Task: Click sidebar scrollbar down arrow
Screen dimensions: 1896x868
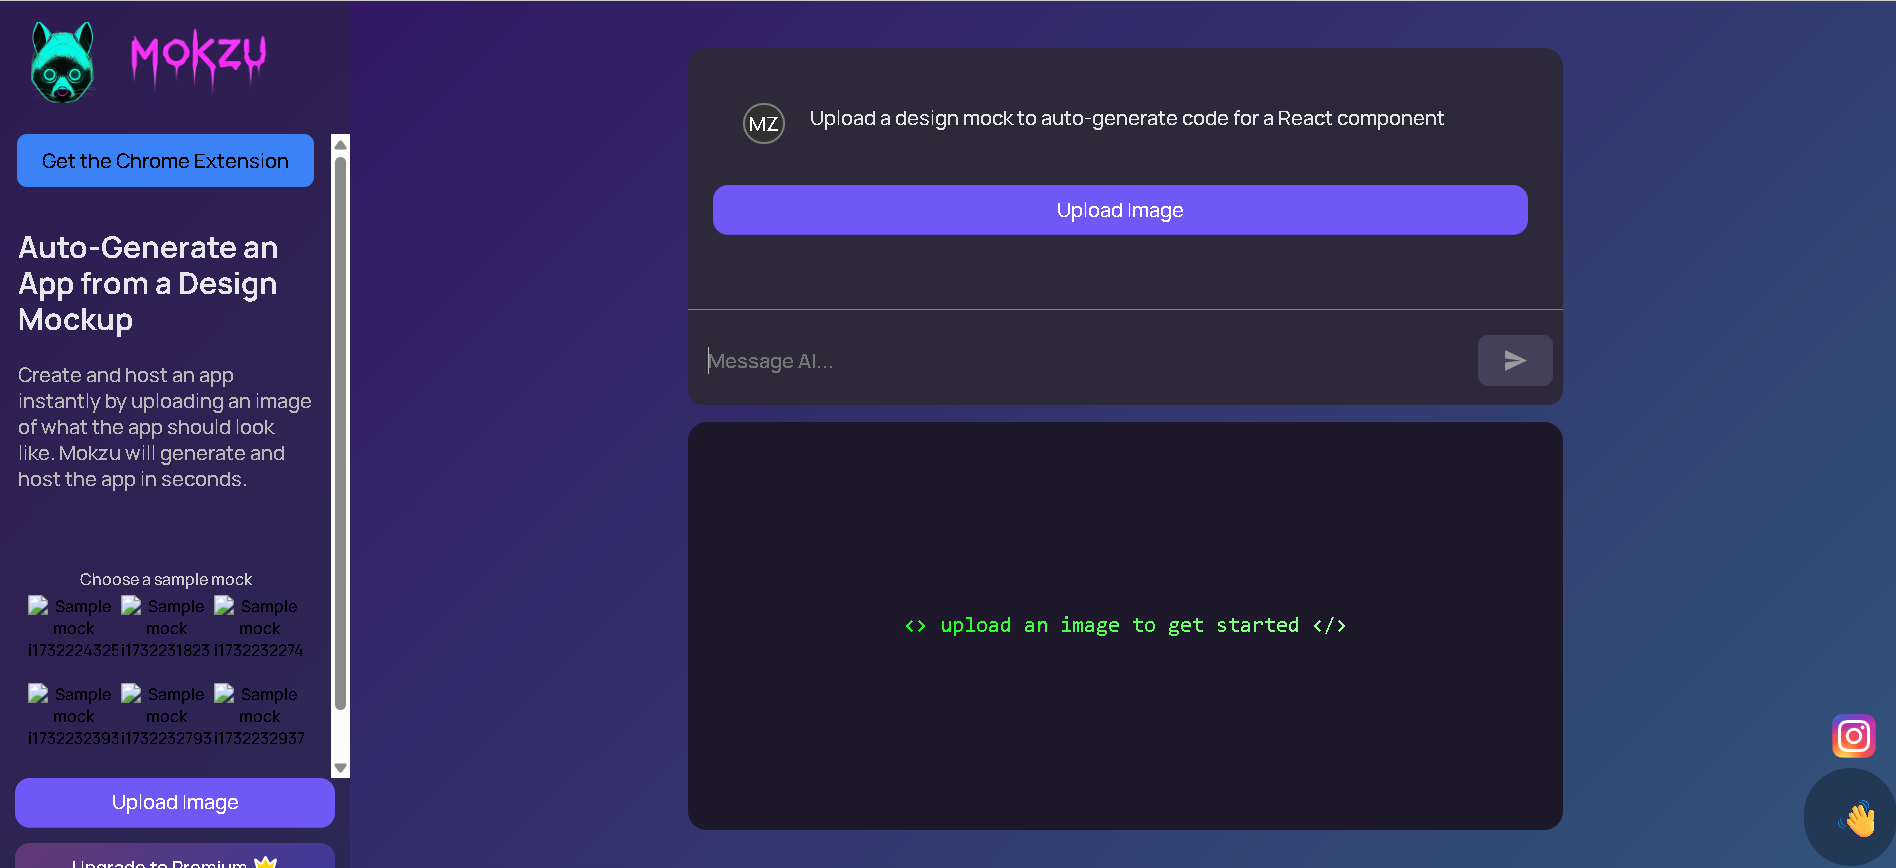Action: click(x=340, y=768)
